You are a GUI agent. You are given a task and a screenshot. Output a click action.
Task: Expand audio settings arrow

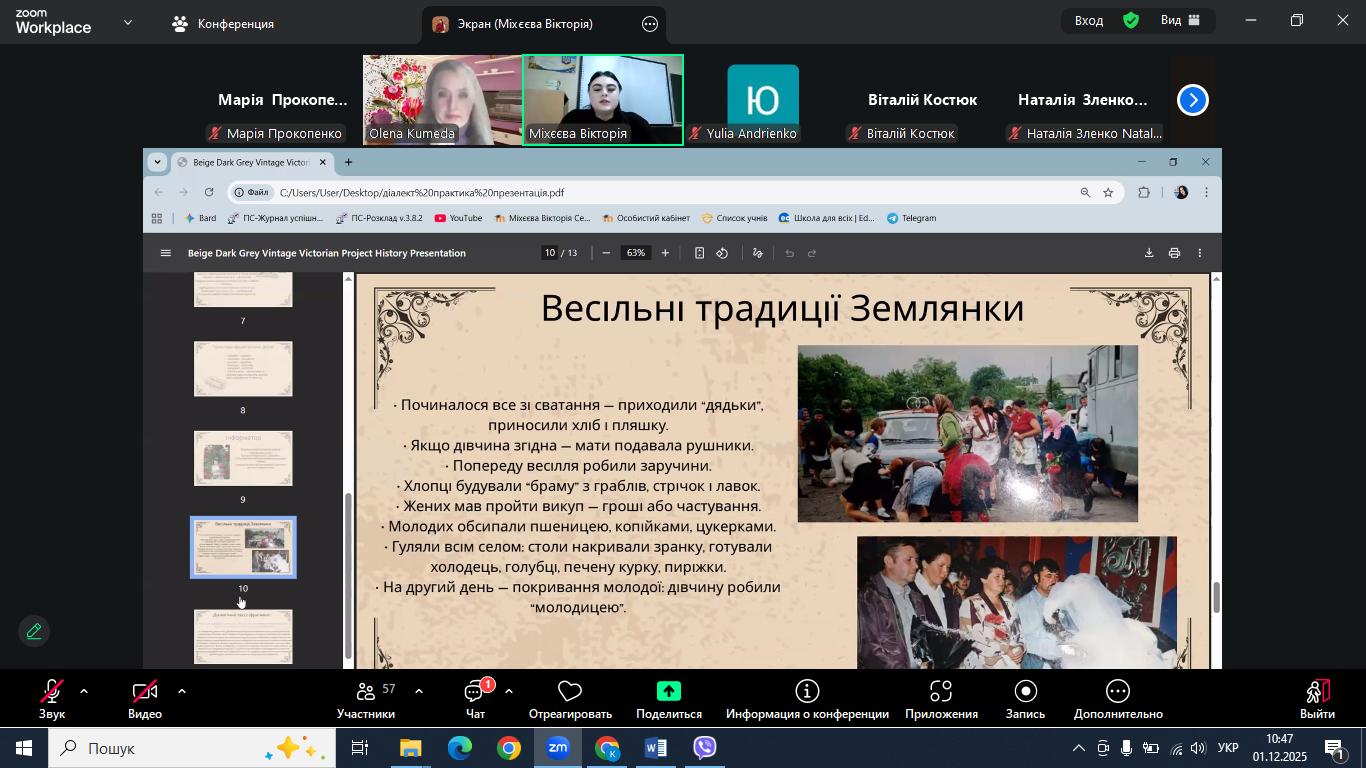coord(84,691)
